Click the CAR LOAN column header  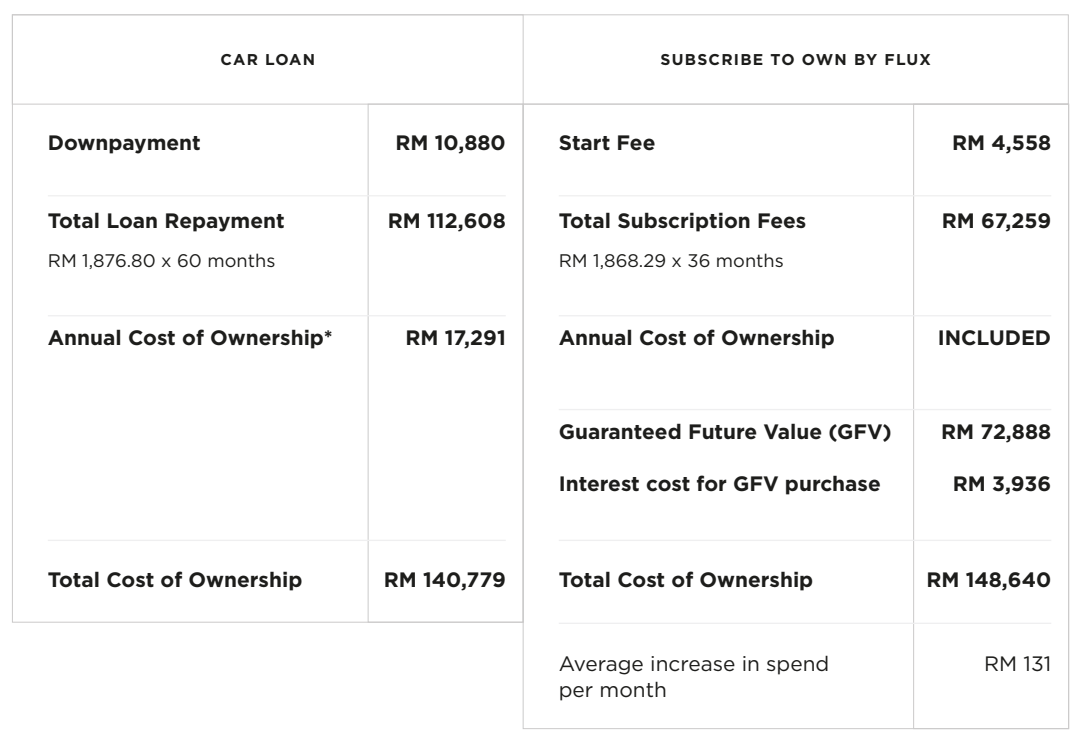(x=267, y=60)
